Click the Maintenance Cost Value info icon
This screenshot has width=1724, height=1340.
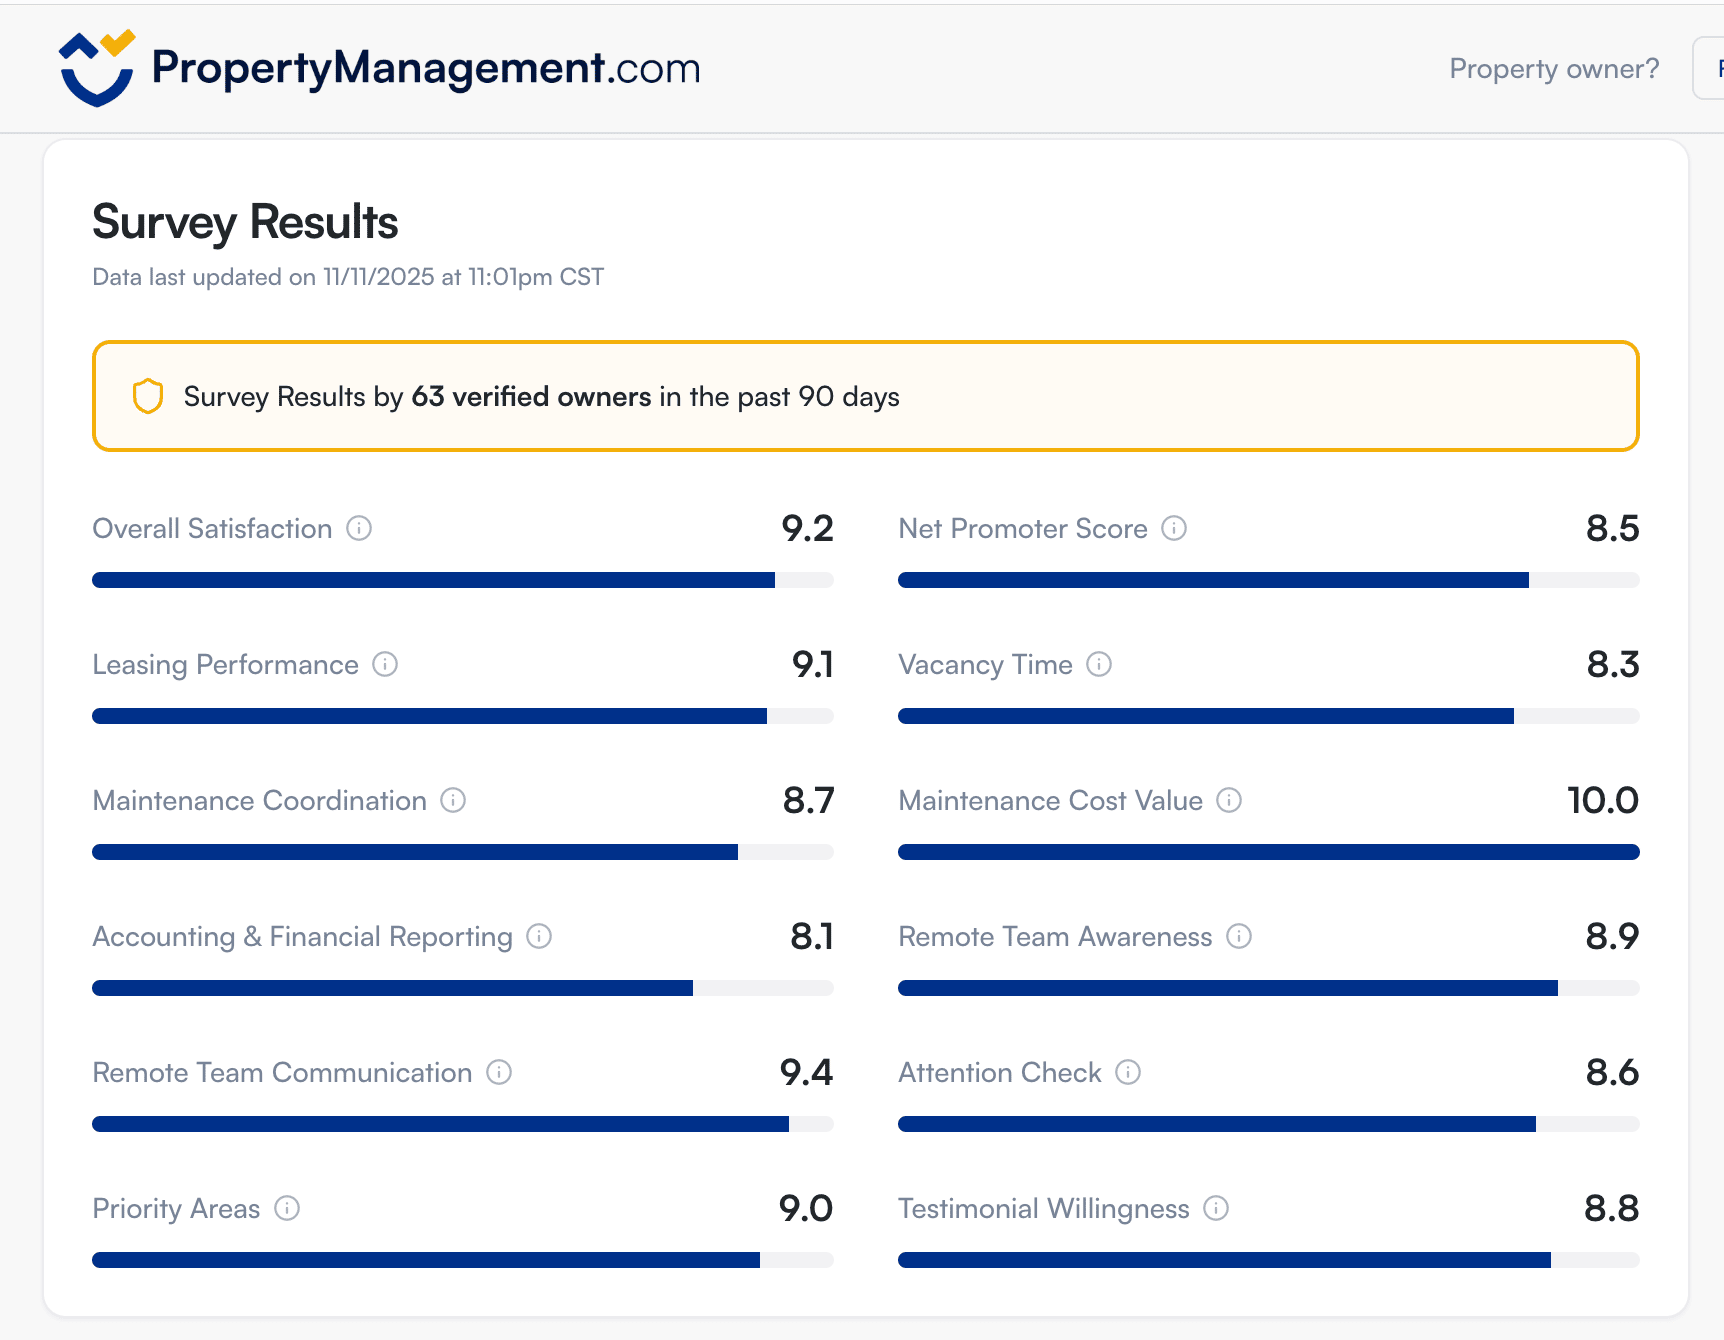(x=1228, y=800)
